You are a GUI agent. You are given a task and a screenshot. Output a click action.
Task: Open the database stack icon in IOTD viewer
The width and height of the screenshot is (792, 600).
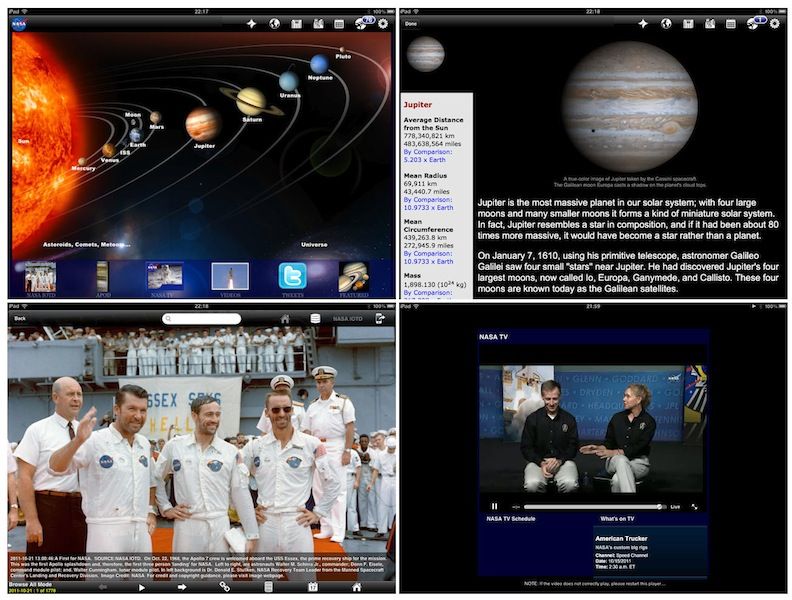[315, 318]
